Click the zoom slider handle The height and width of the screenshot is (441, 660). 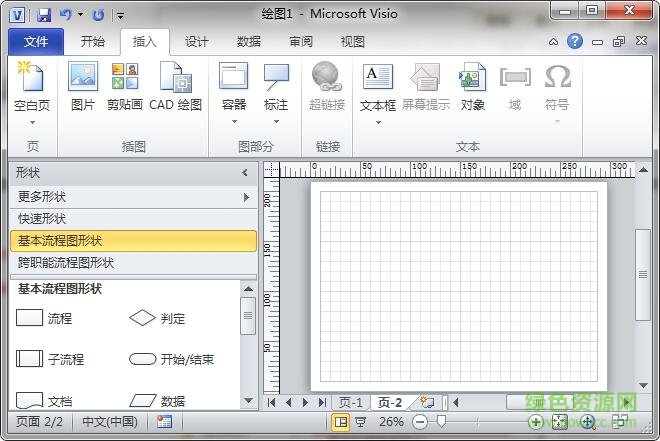click(x=441, y=421)
